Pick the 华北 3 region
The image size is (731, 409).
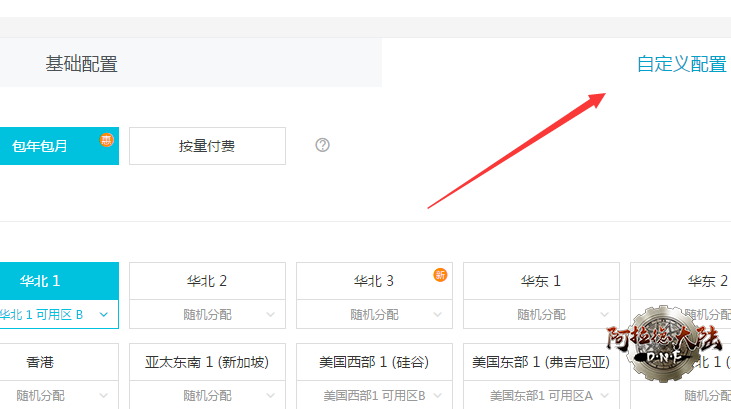click(374, 281)
